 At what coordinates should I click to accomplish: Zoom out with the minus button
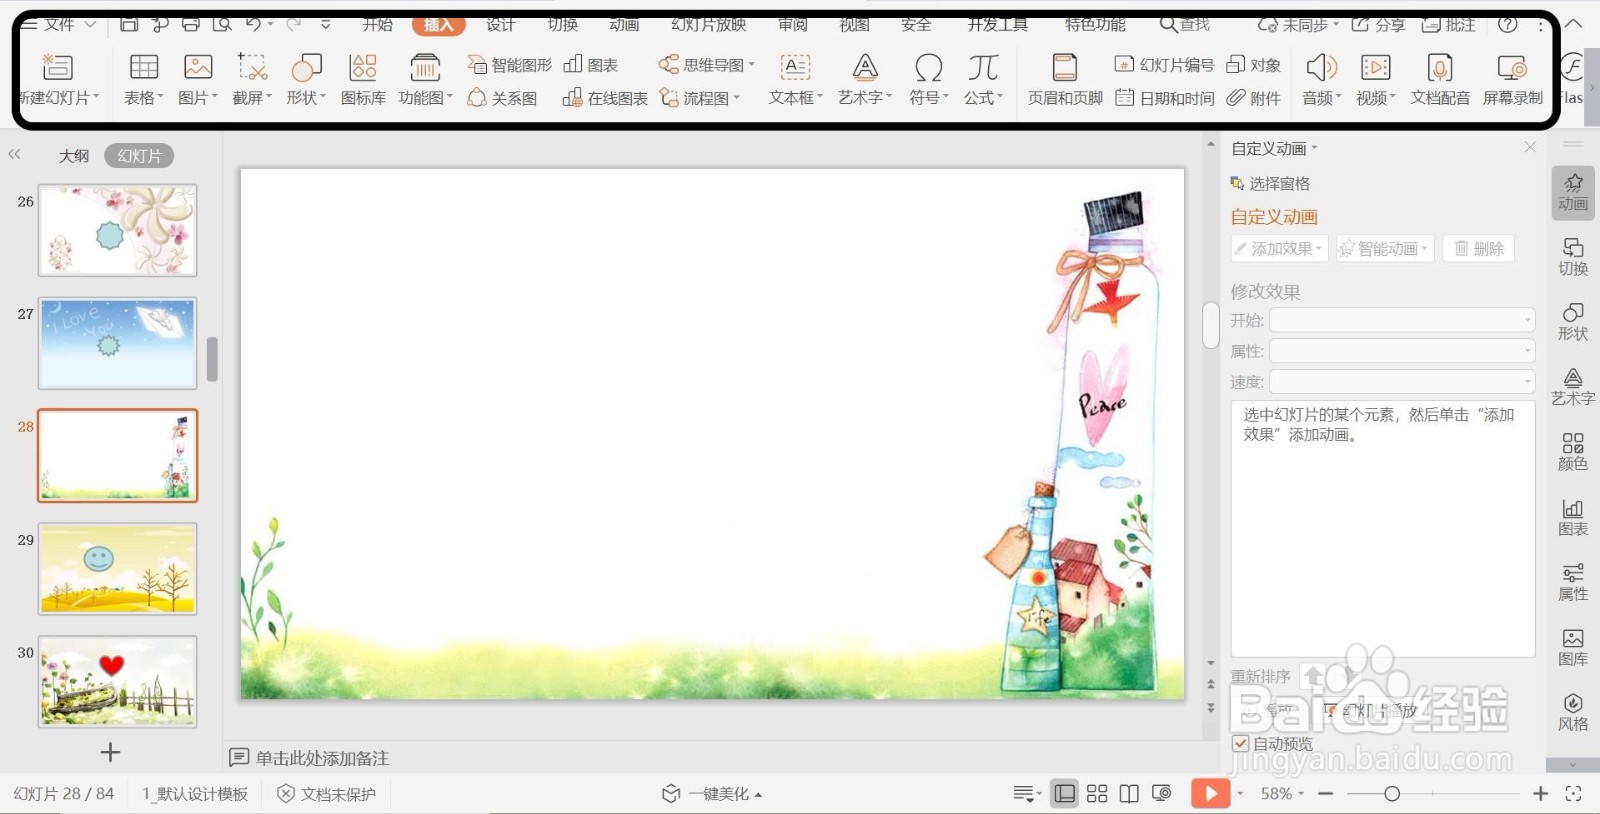pyautogui.click(x=1326, y=794)
